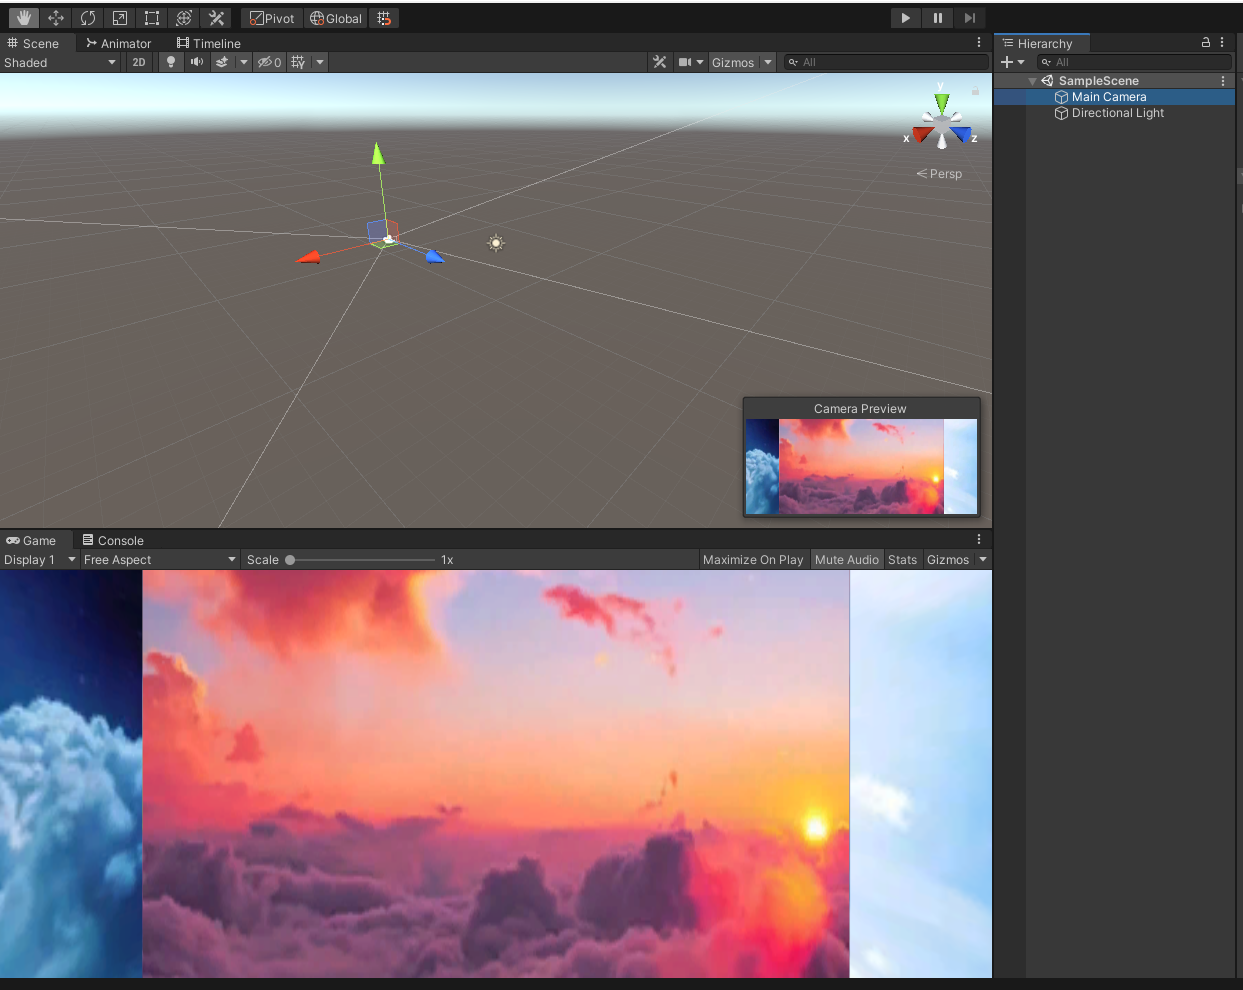Switch to the Console tab

[x=113, y=540]
